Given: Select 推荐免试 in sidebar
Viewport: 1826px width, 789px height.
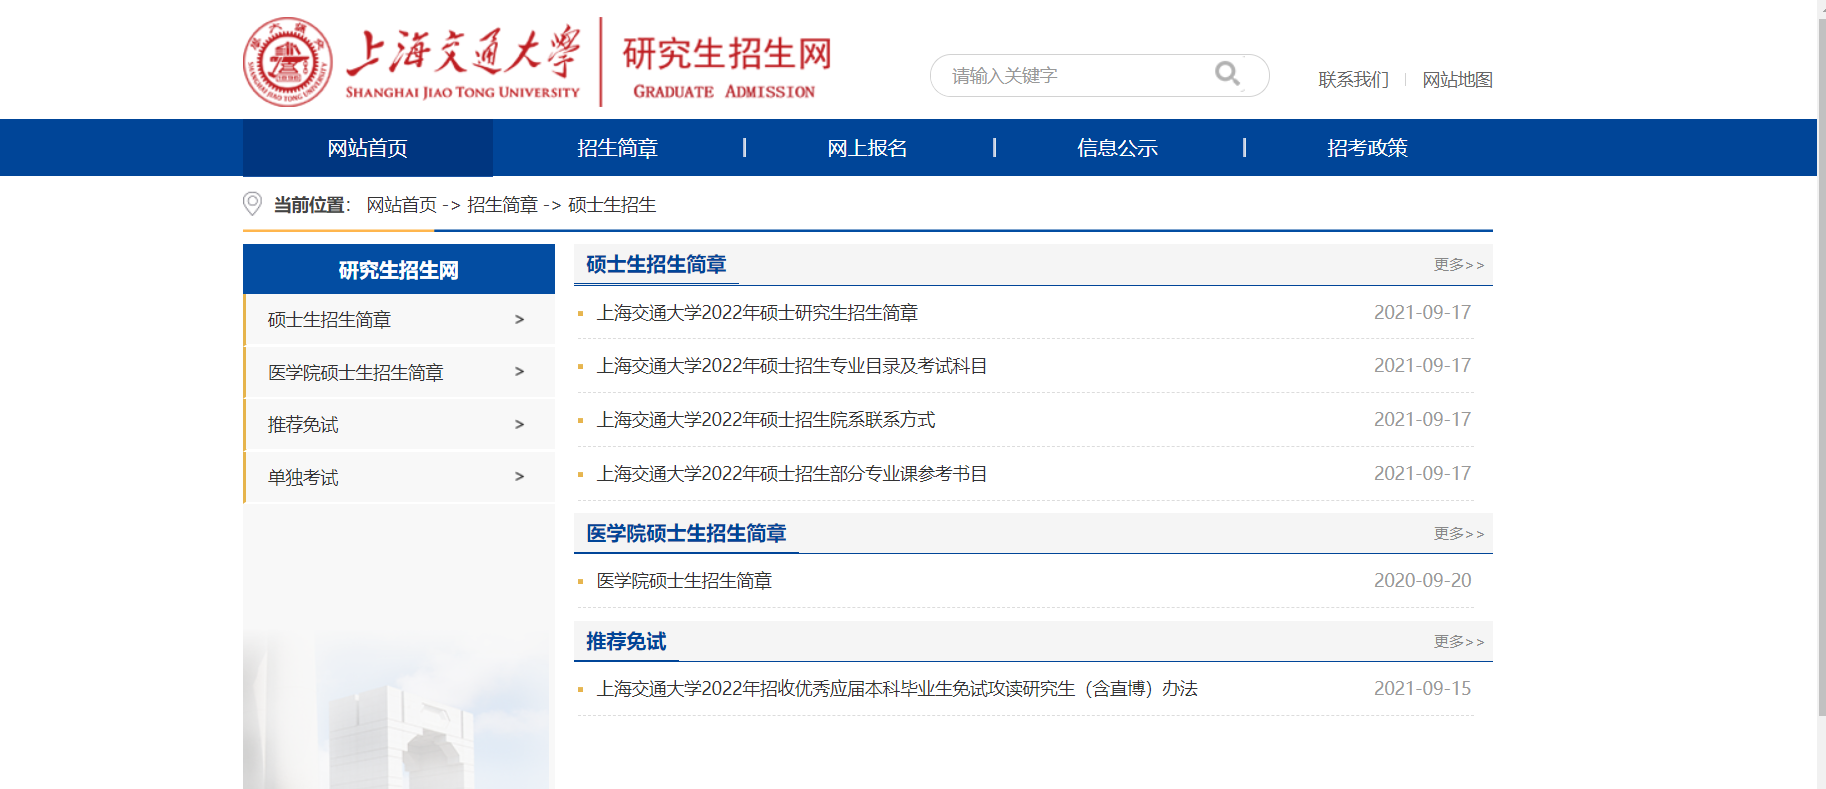Looking at the screenshot, I should [x=399, y=425].
